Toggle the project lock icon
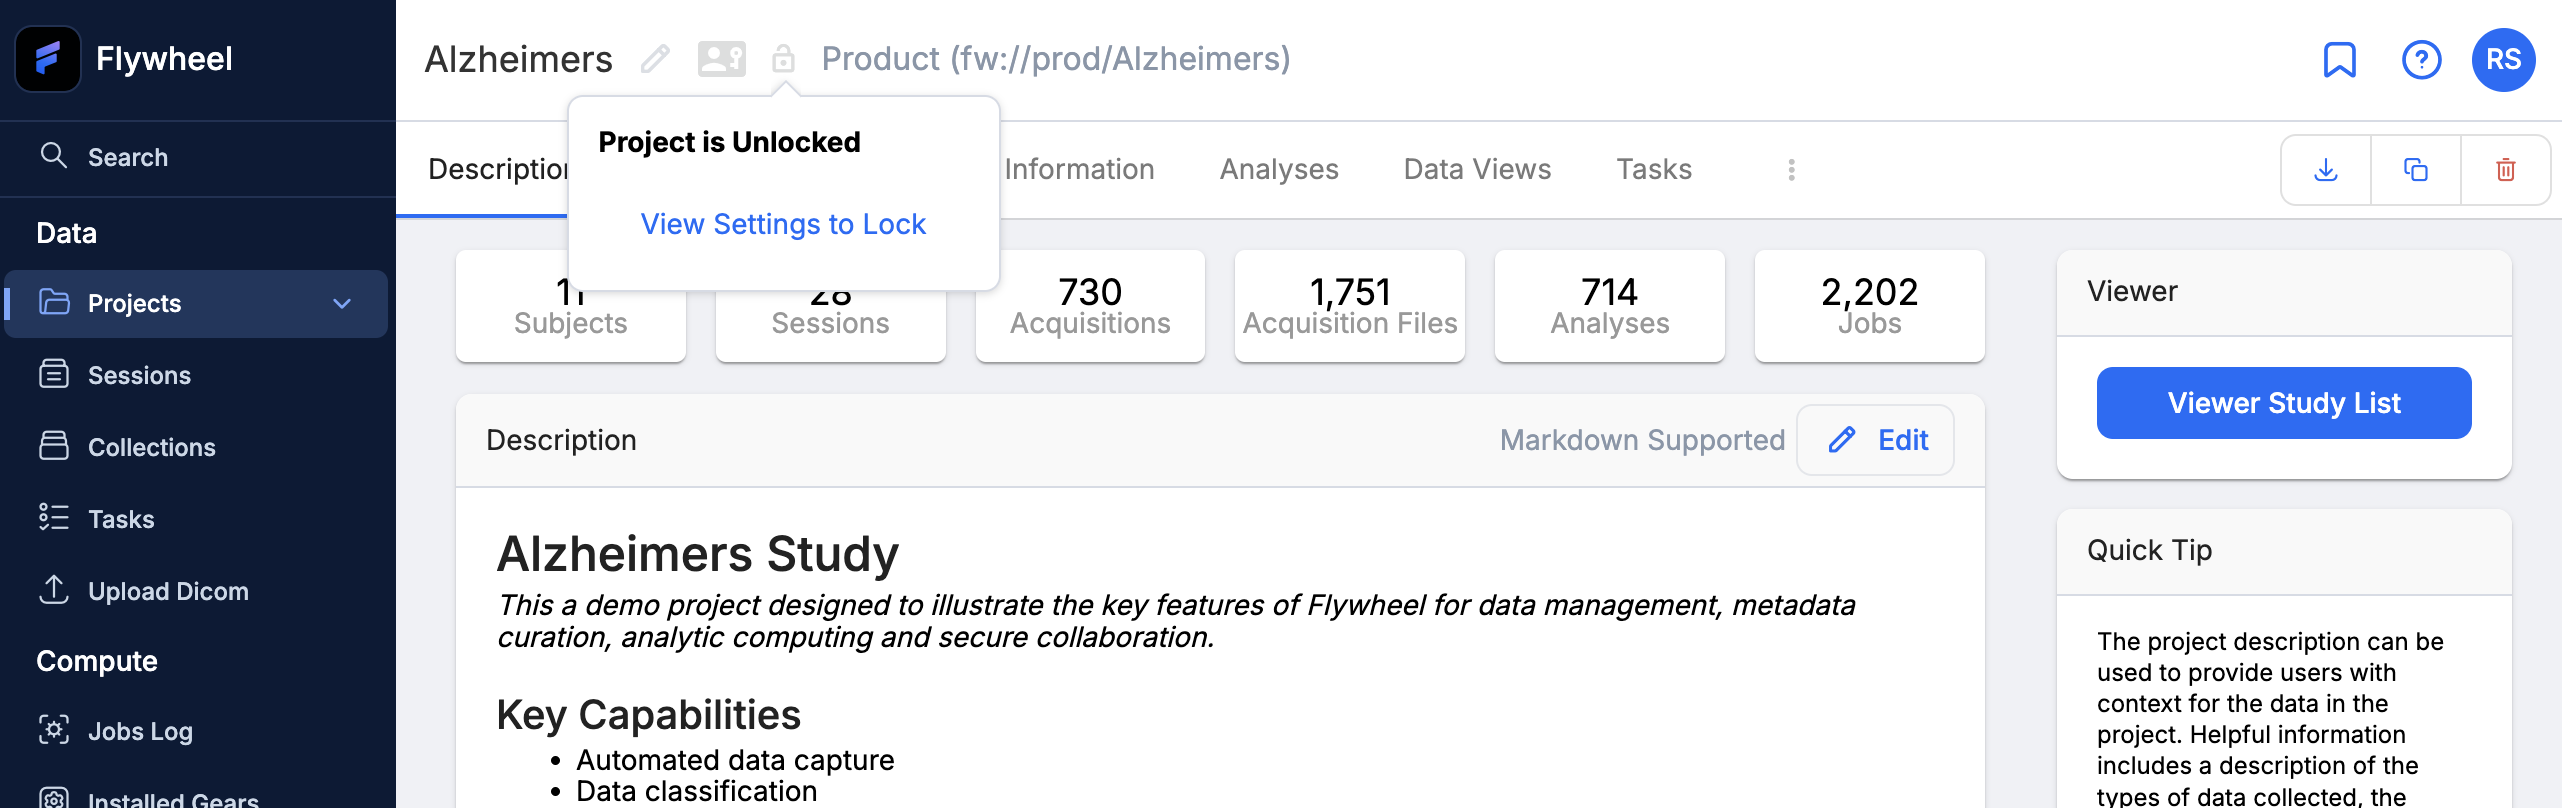Screen dimensions: 2562x808 [783, 59]
